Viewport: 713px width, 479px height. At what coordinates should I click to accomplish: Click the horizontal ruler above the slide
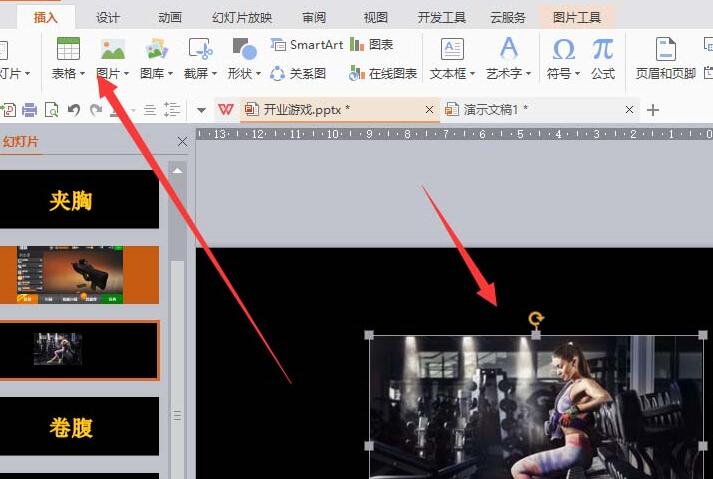click(454, 134)
